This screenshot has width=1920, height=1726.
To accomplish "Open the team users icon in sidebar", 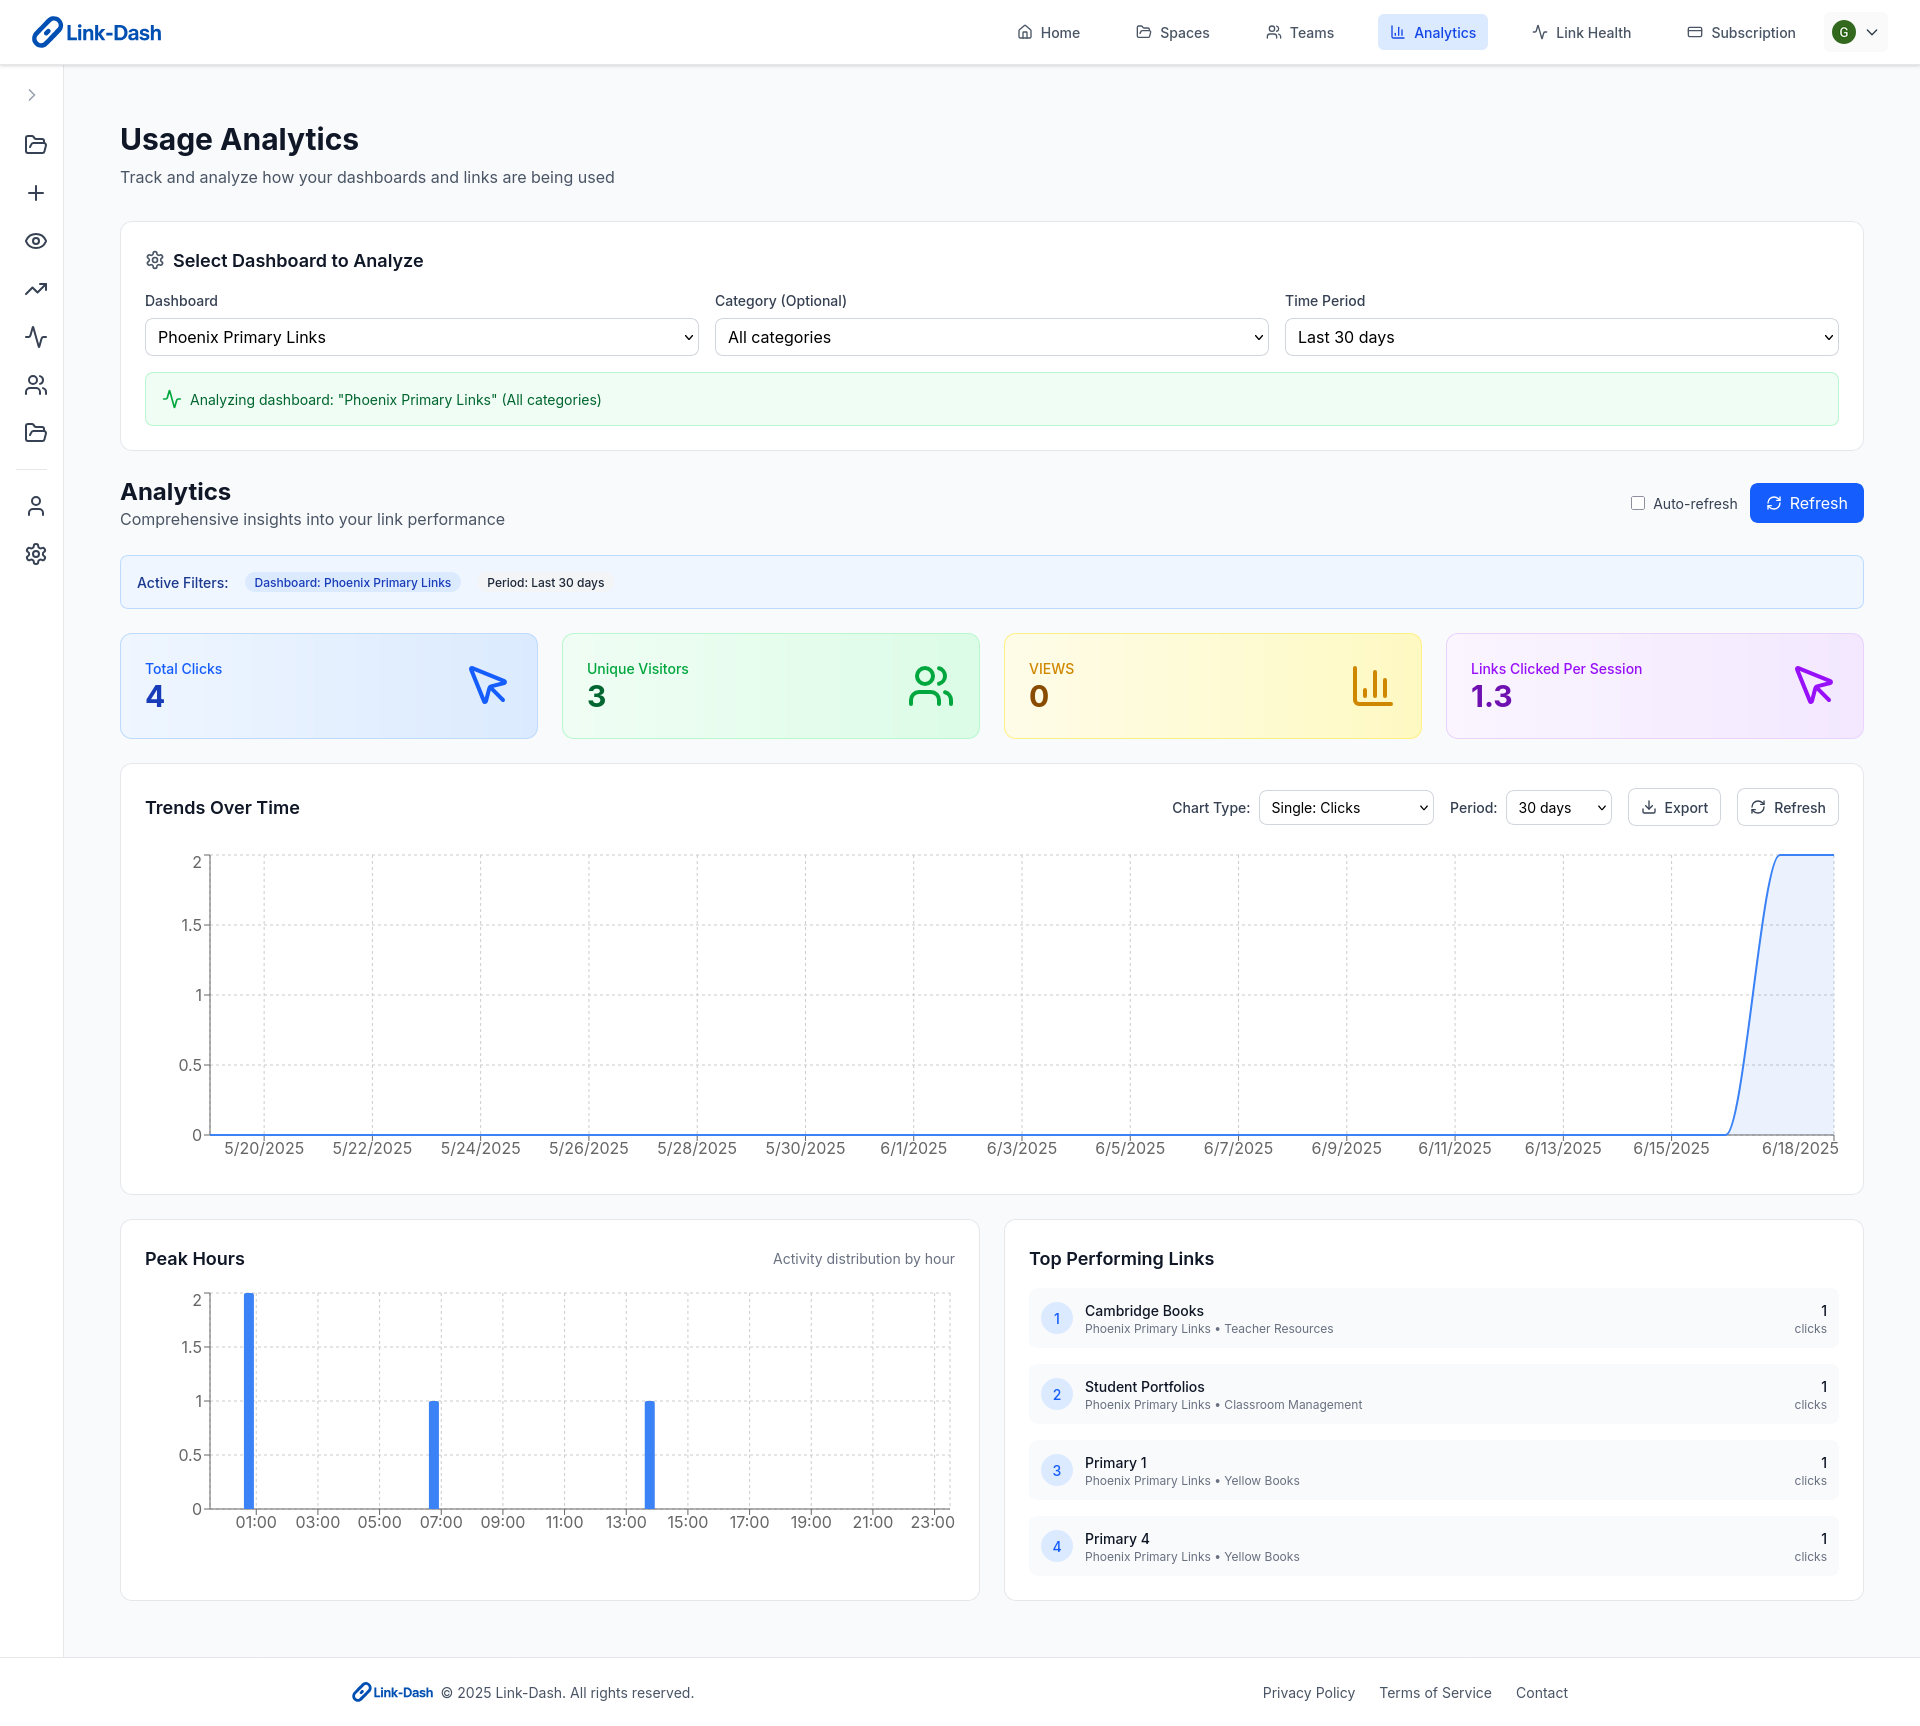I will pos(36,385).
